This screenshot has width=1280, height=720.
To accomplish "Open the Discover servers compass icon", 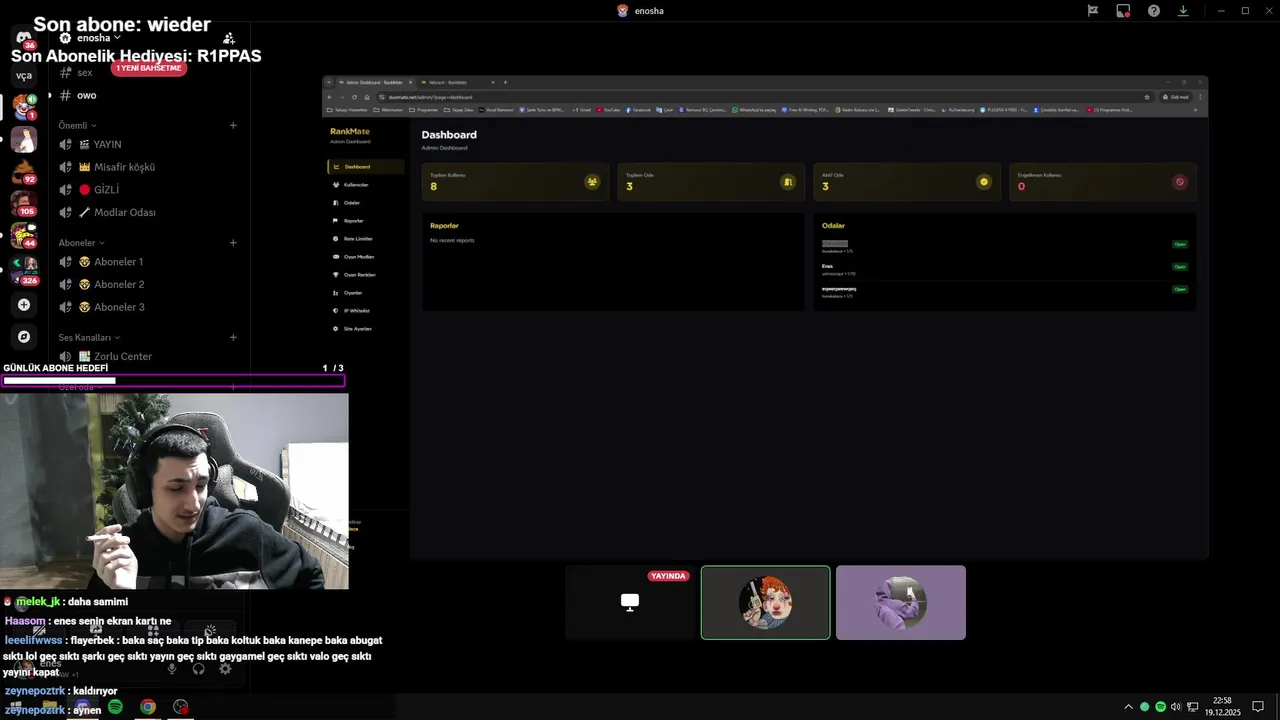I will [24, 337].
